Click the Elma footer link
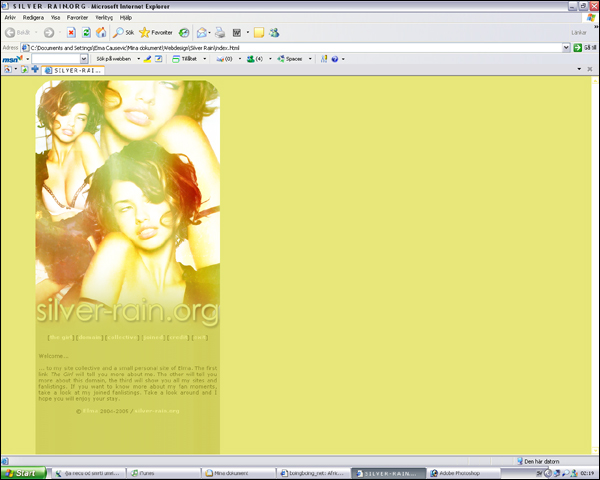600x480 pixels. point(91,411)
